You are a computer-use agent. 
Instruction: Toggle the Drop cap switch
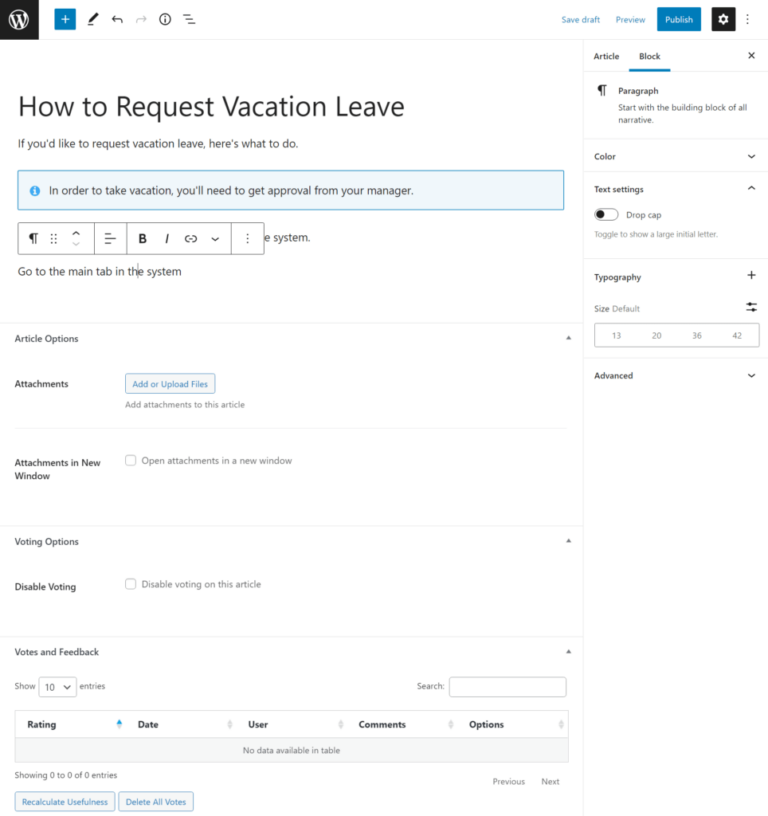pyautogui.click(x=605, y=214)
